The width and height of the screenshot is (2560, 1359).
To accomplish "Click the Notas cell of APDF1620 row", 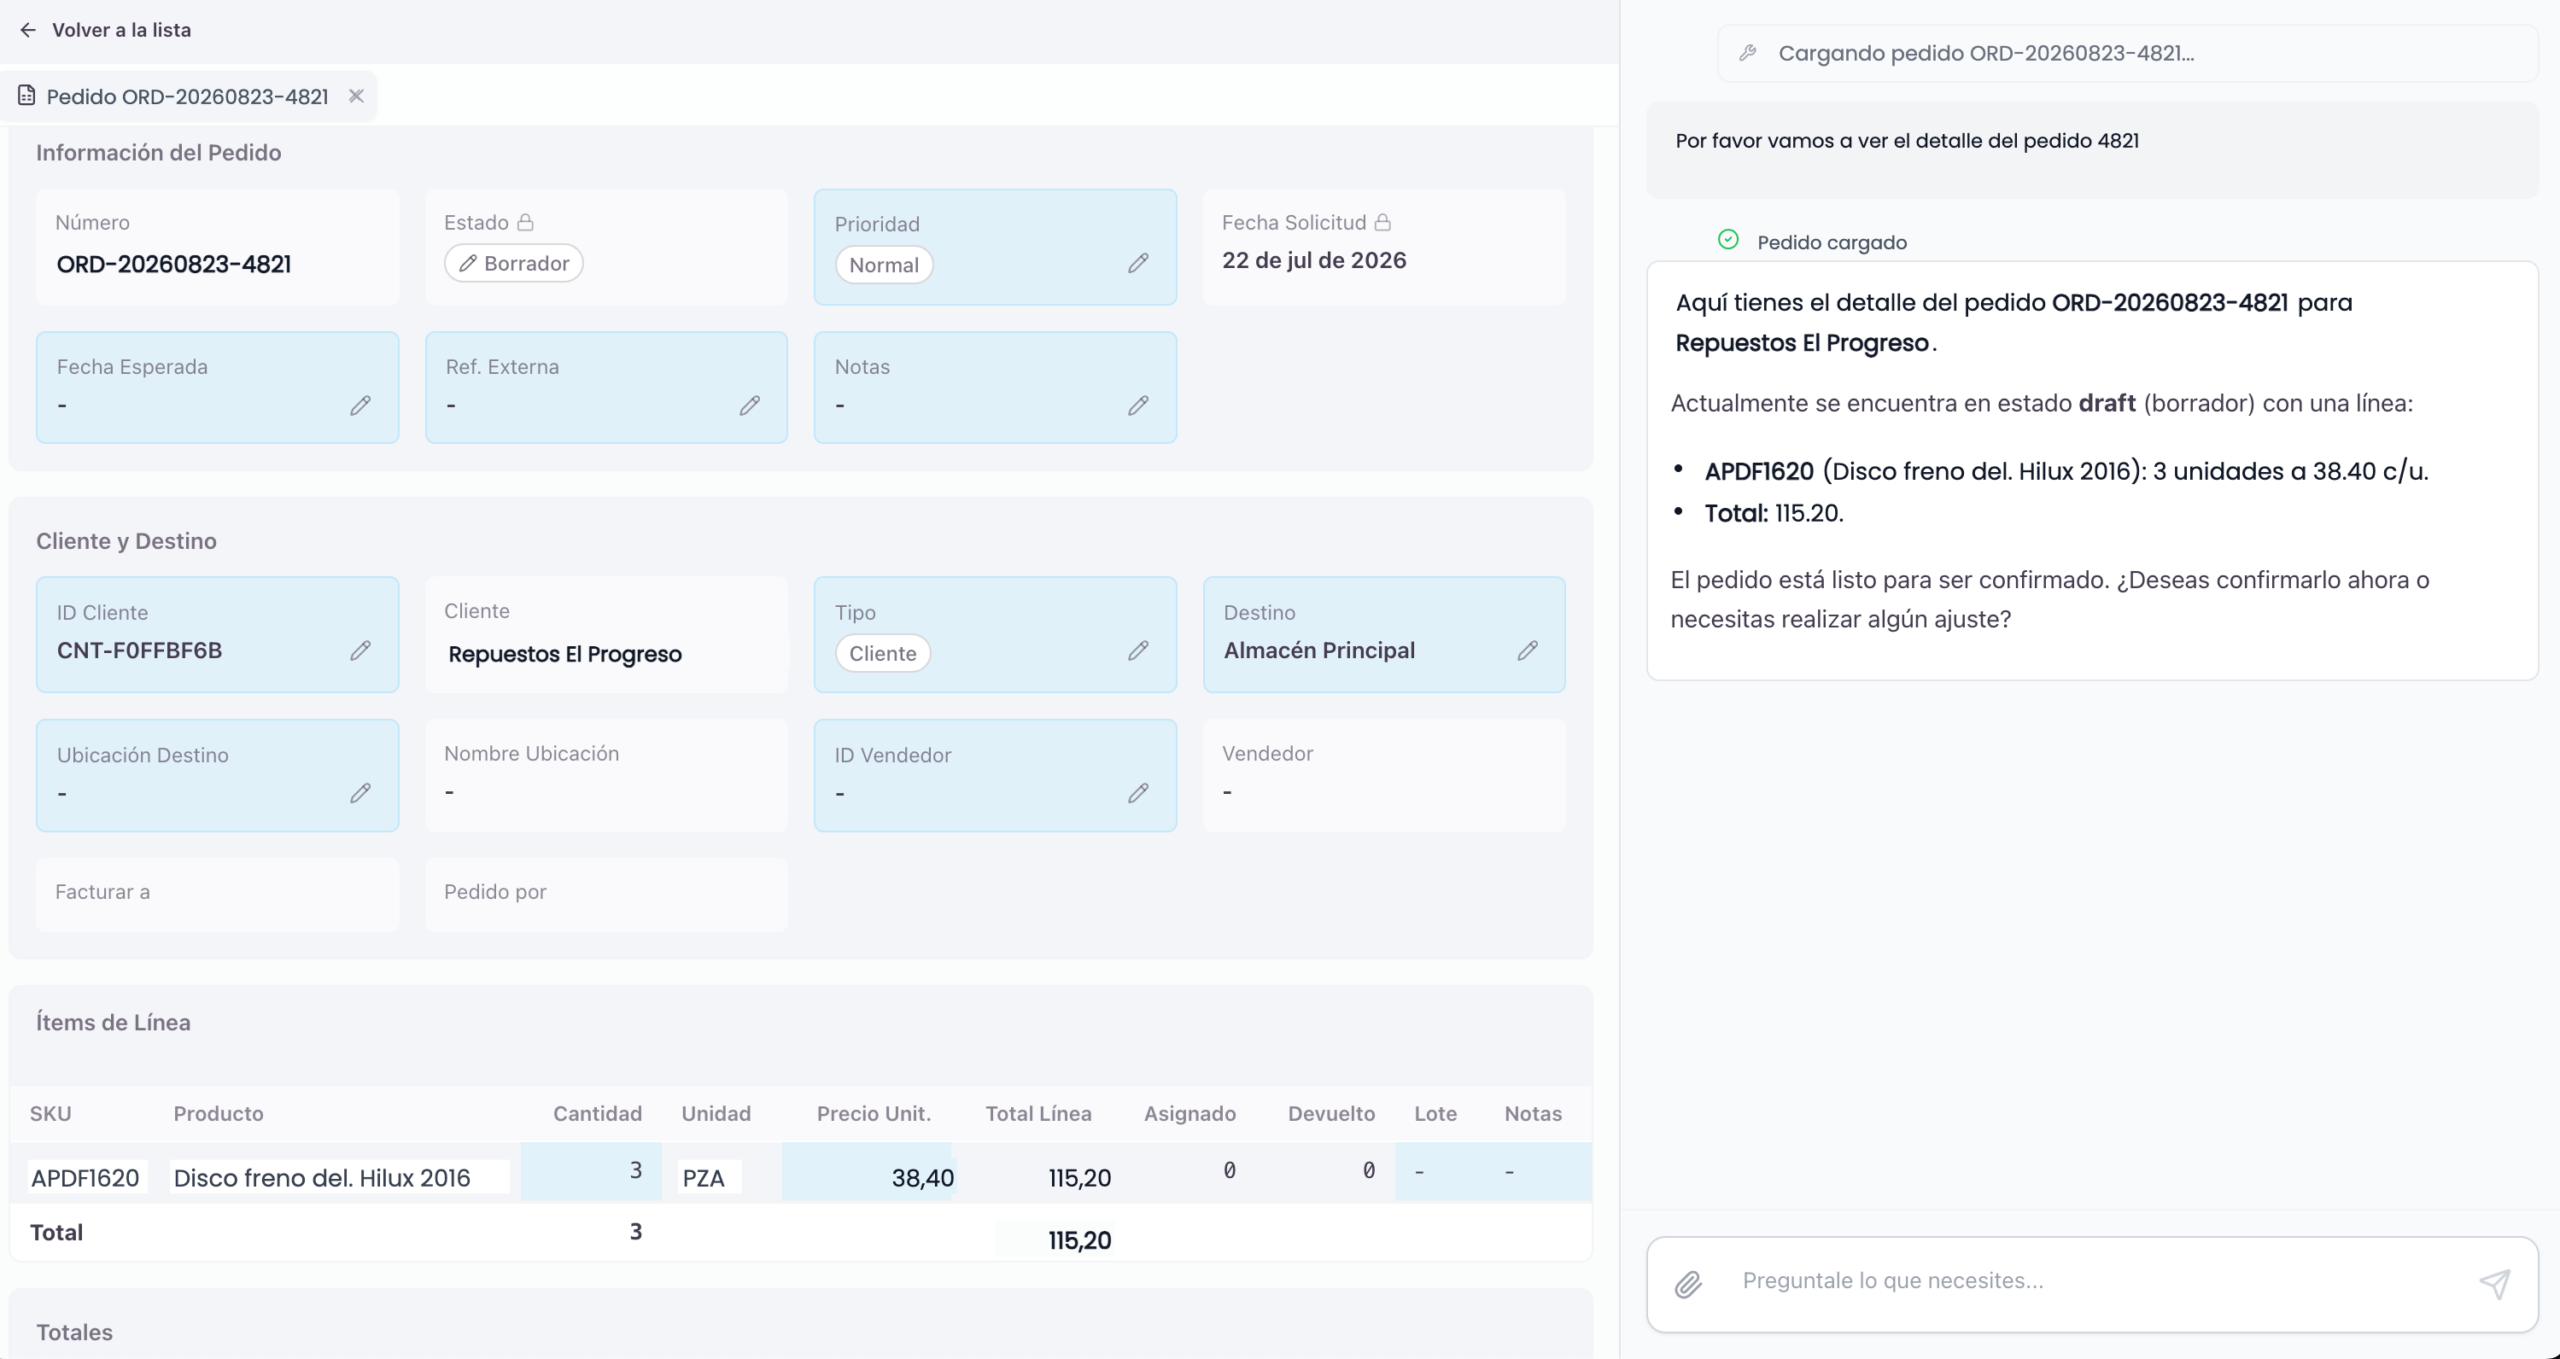I will (1540, 1171).
